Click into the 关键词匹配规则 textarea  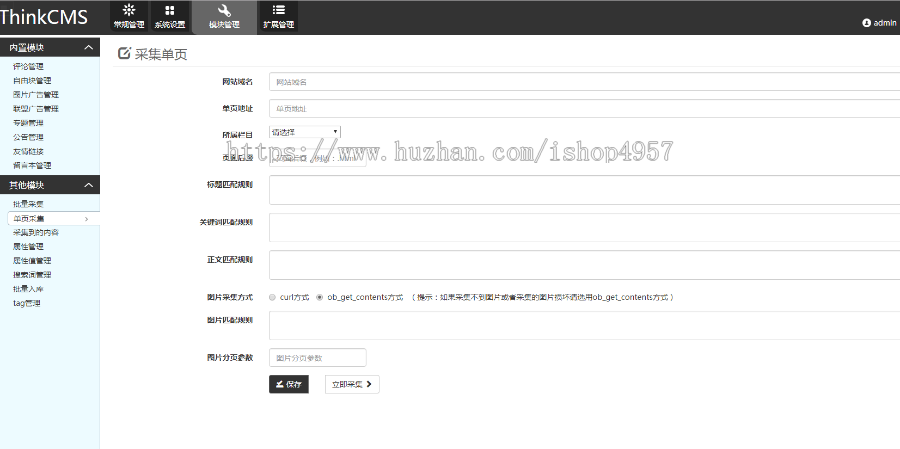pyautogui.click(x=584, y=227)
